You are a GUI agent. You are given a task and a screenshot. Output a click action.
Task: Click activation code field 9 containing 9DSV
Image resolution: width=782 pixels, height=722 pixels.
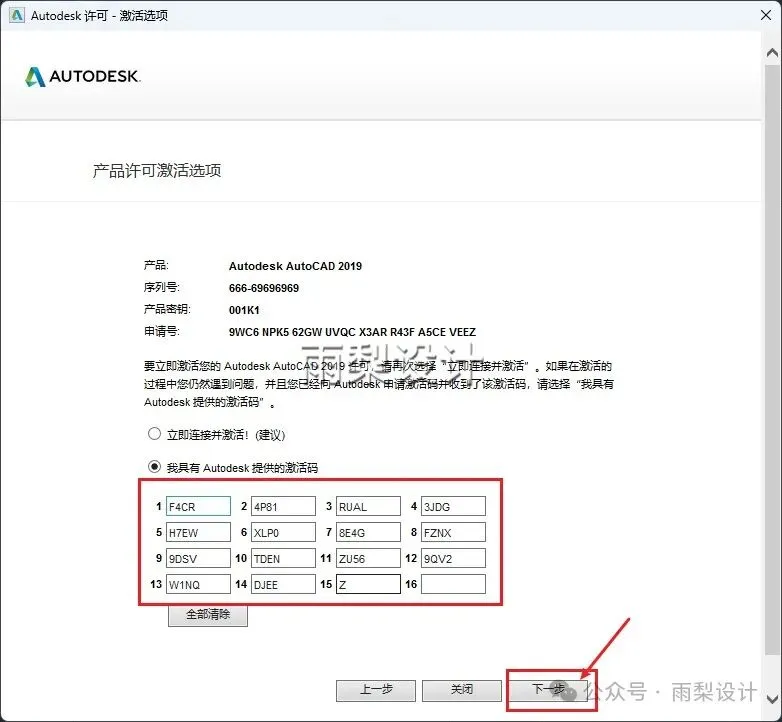[x=198, y=558]
